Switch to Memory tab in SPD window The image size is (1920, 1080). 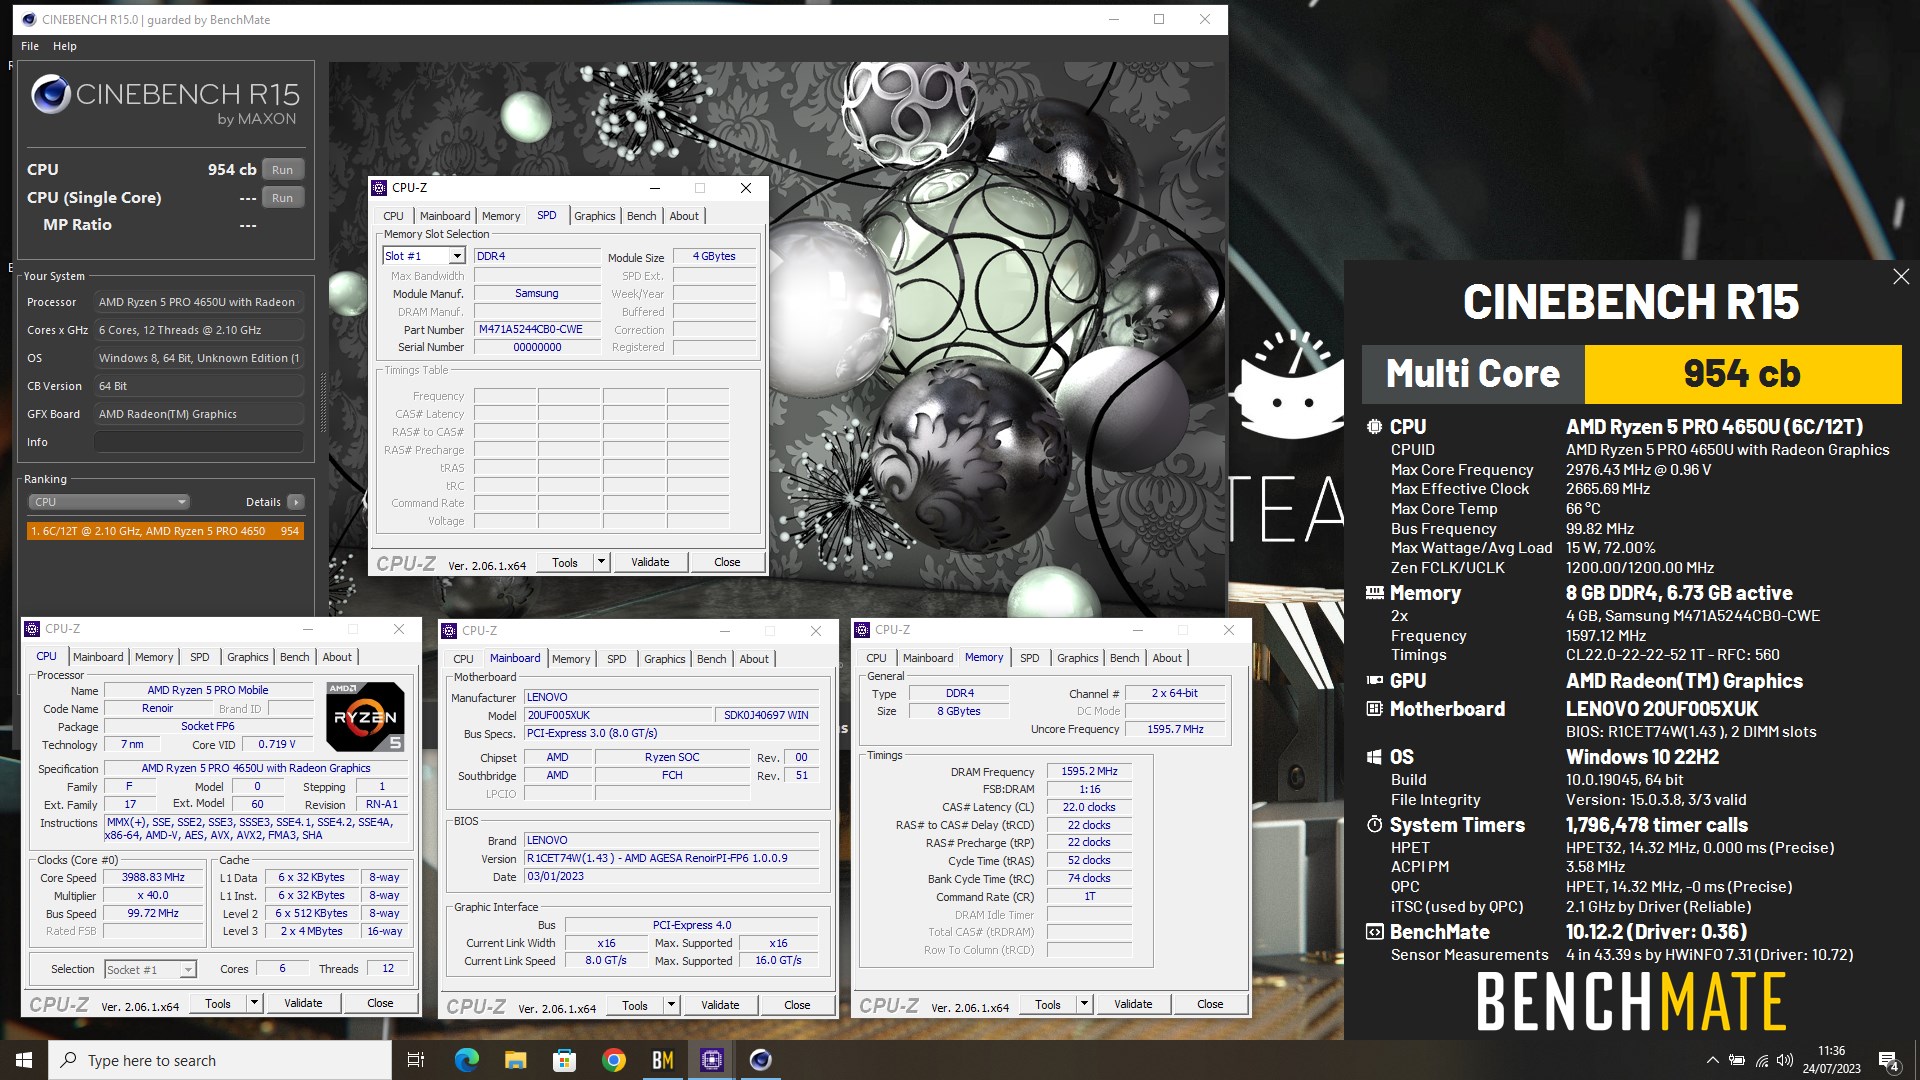[501, 216]
